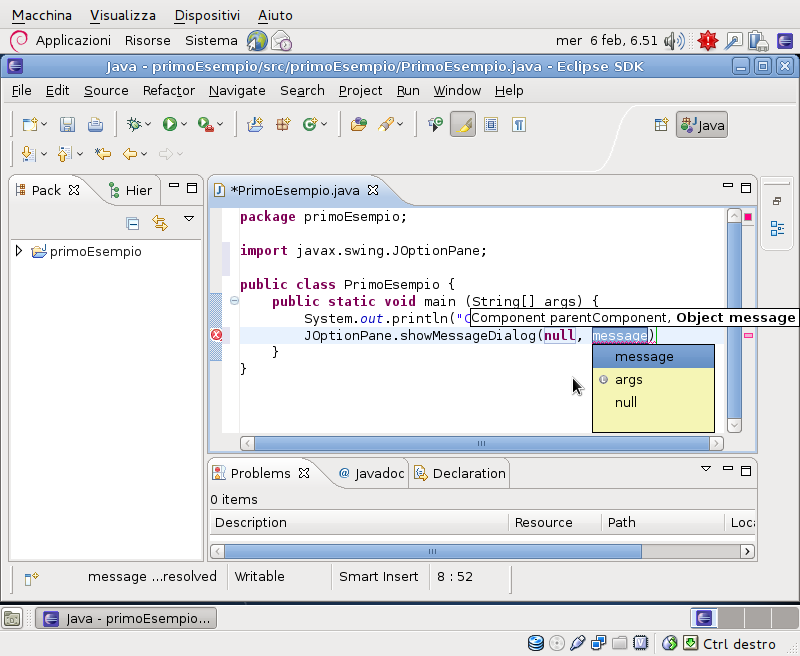Click the Next Annotation icon
The width and height of the screenshot is (800, 656).
point(28,154)
